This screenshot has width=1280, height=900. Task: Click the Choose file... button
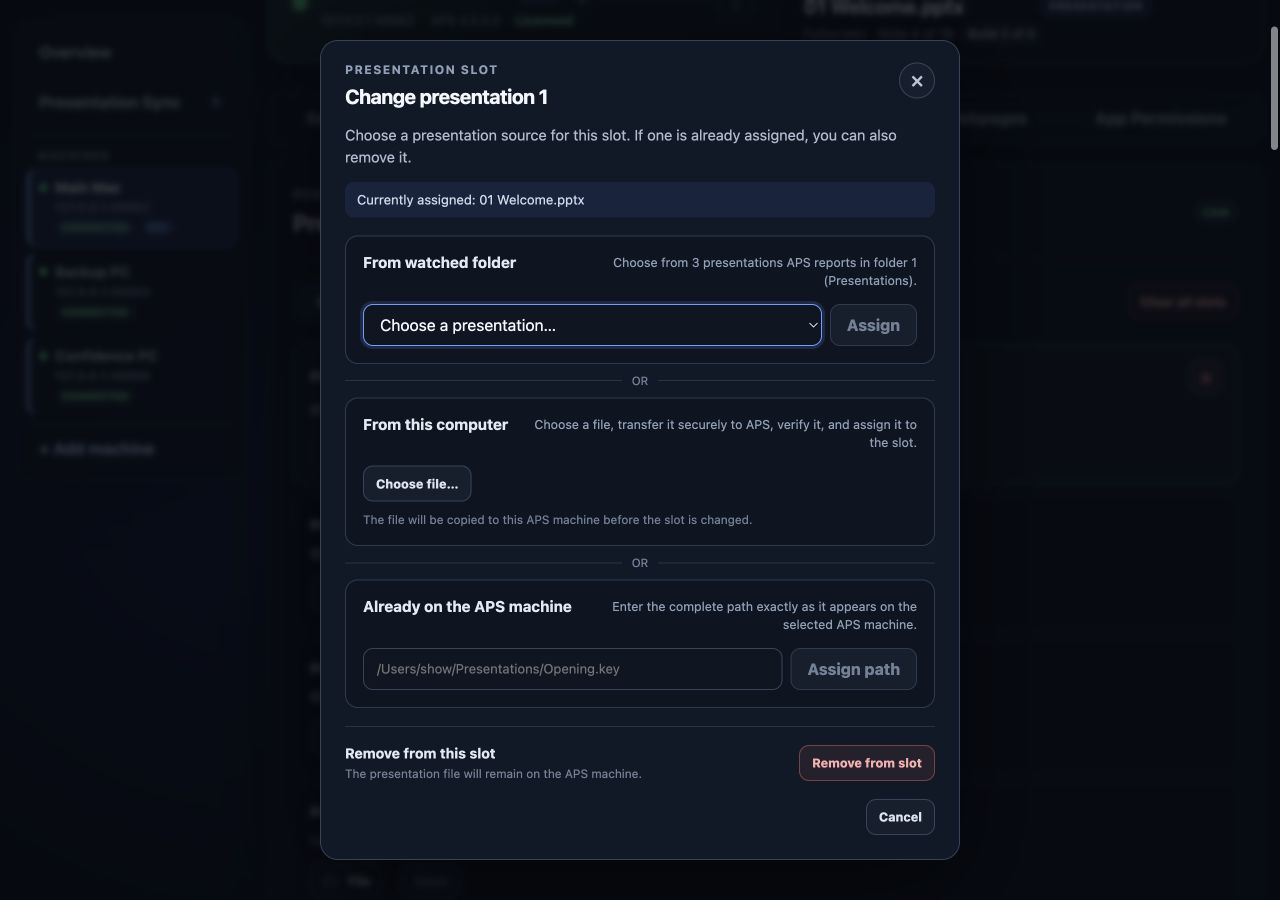(x=417, y=484)
